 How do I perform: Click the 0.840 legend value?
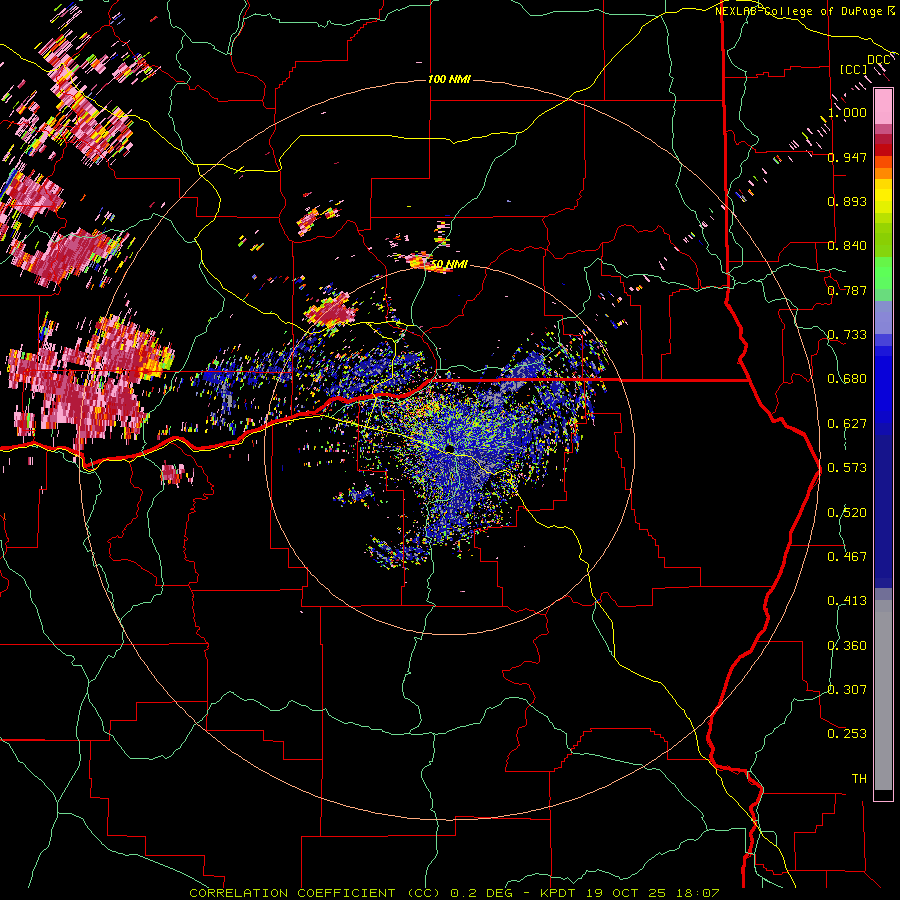point(847,246)
